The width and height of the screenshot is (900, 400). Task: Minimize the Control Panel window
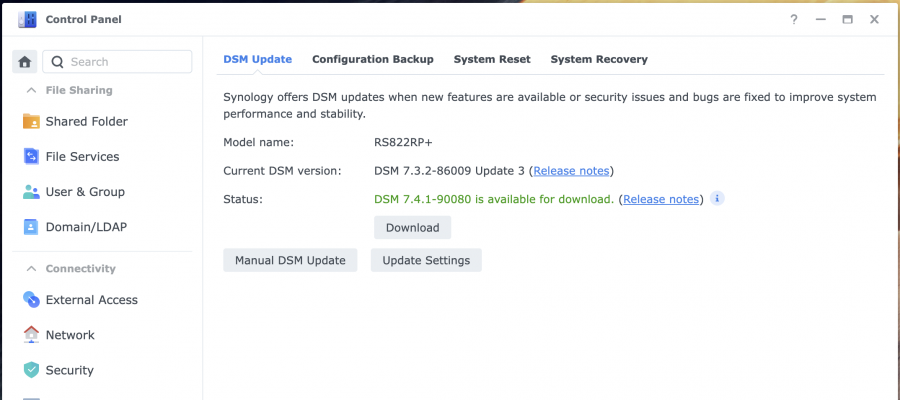point(821,20)
